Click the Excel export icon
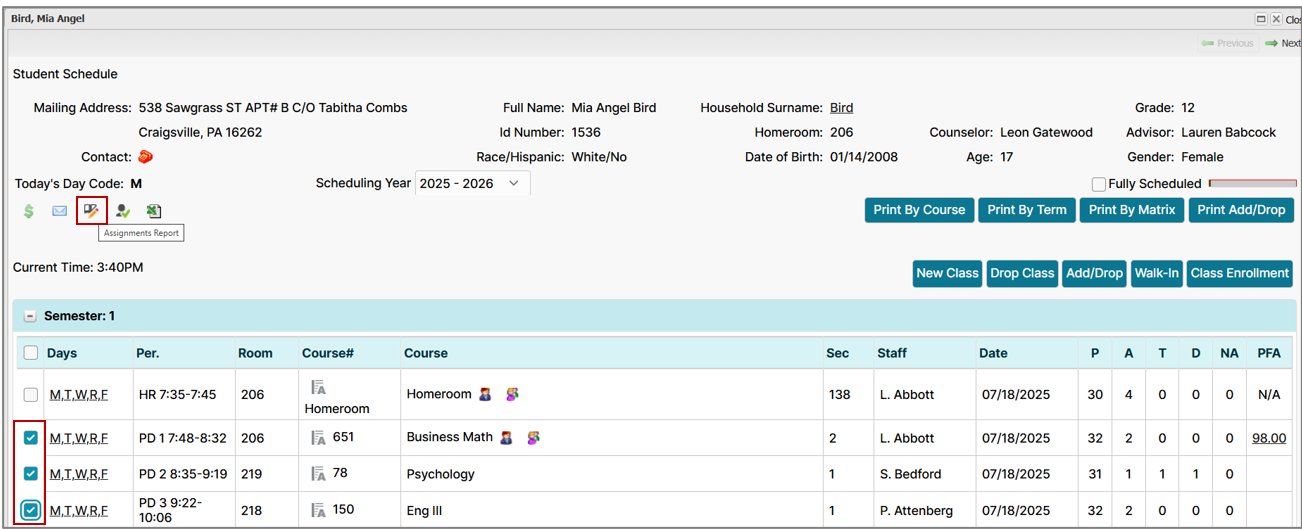The height and width of the screenshot is (529, 1302). point(153,211)
